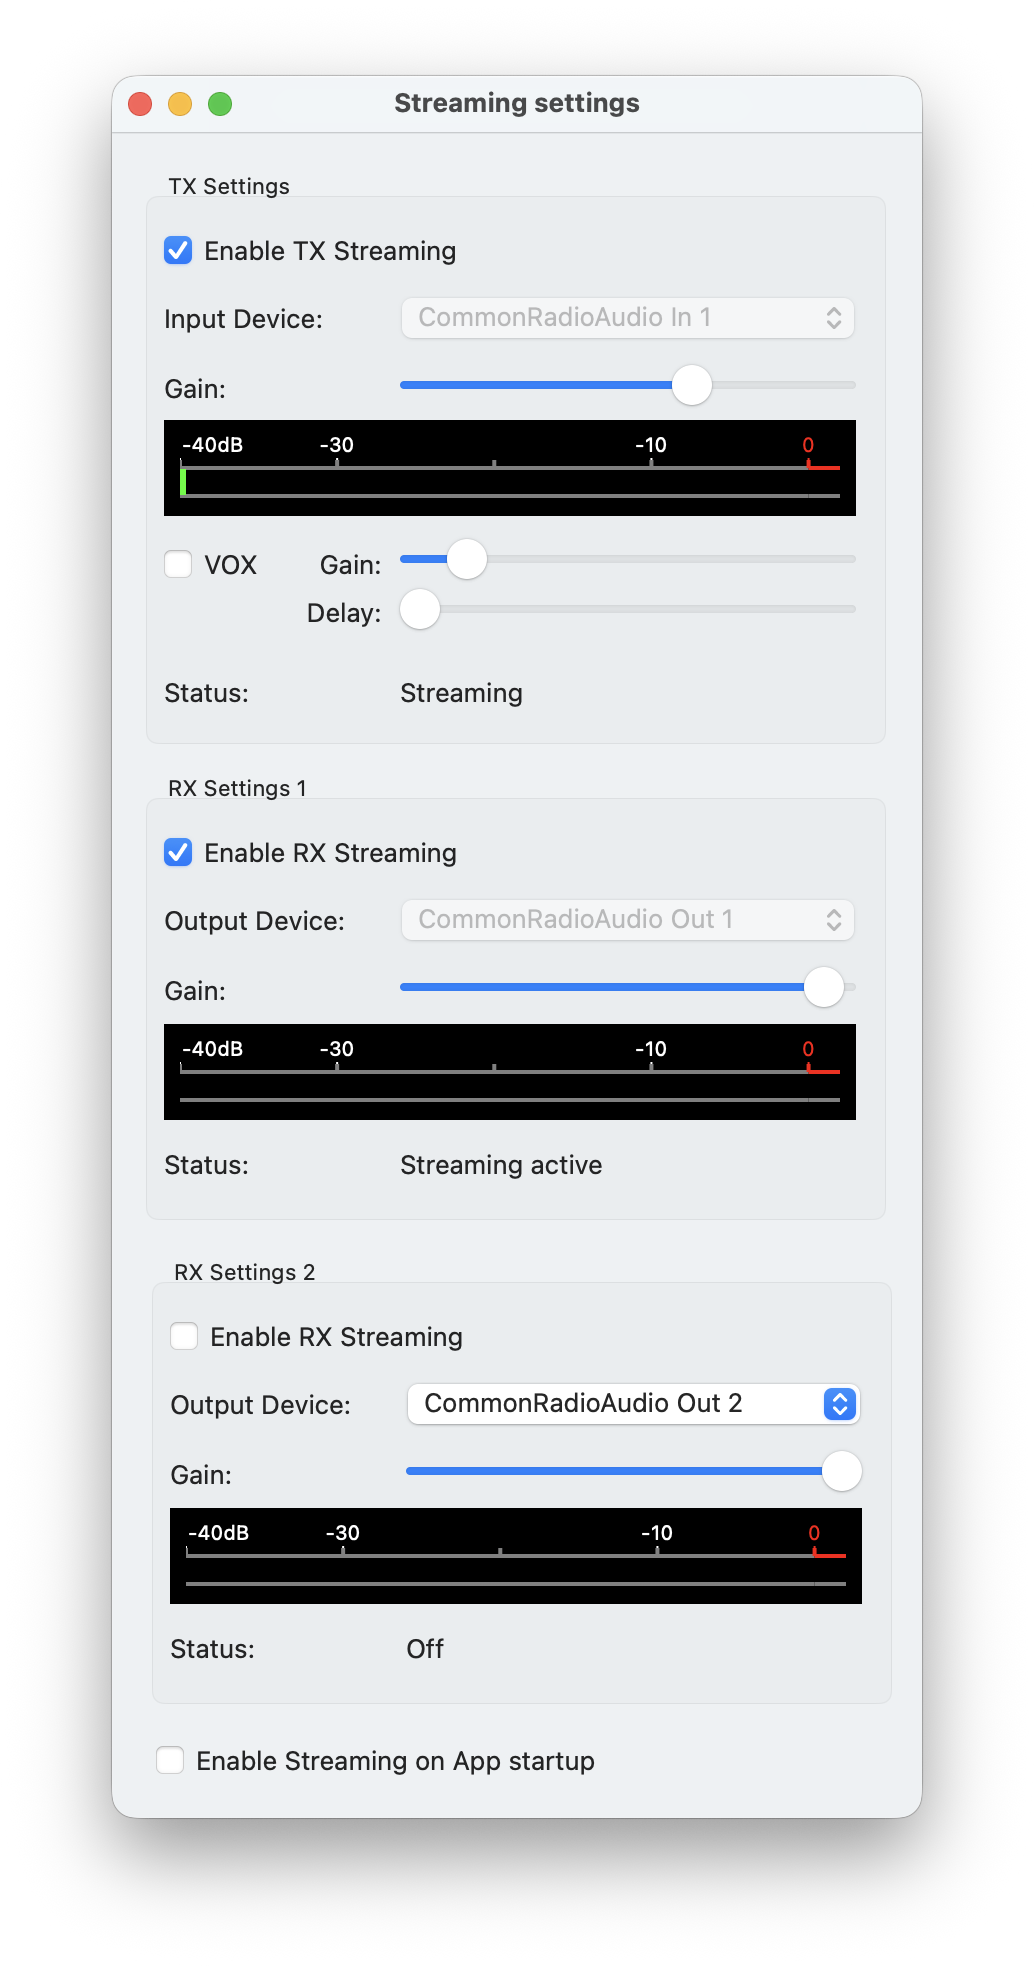Open the CommonRadioAudio In 1 input dropdown
This screenshot has width=1034, height=1966.
tap(628, 318)
